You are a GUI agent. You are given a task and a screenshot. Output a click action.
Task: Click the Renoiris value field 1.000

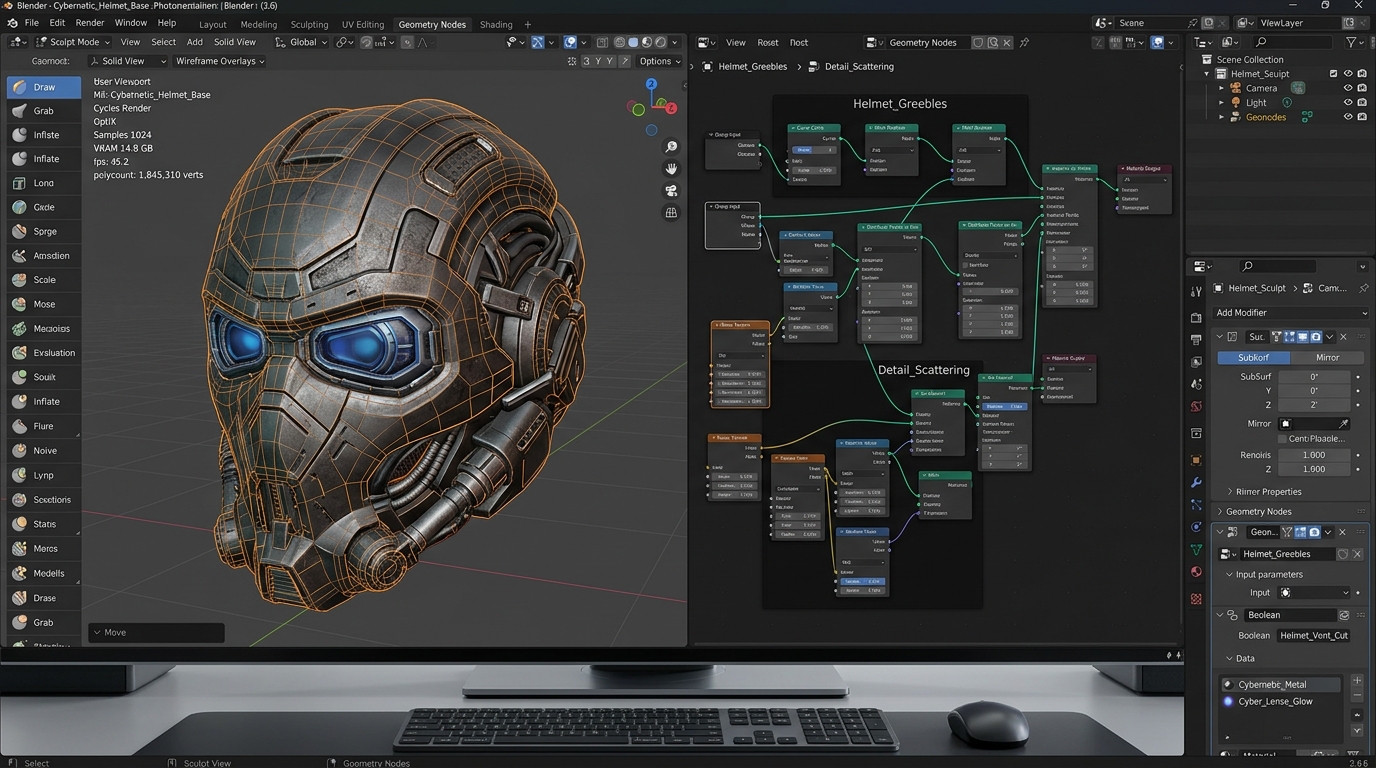1313,455
